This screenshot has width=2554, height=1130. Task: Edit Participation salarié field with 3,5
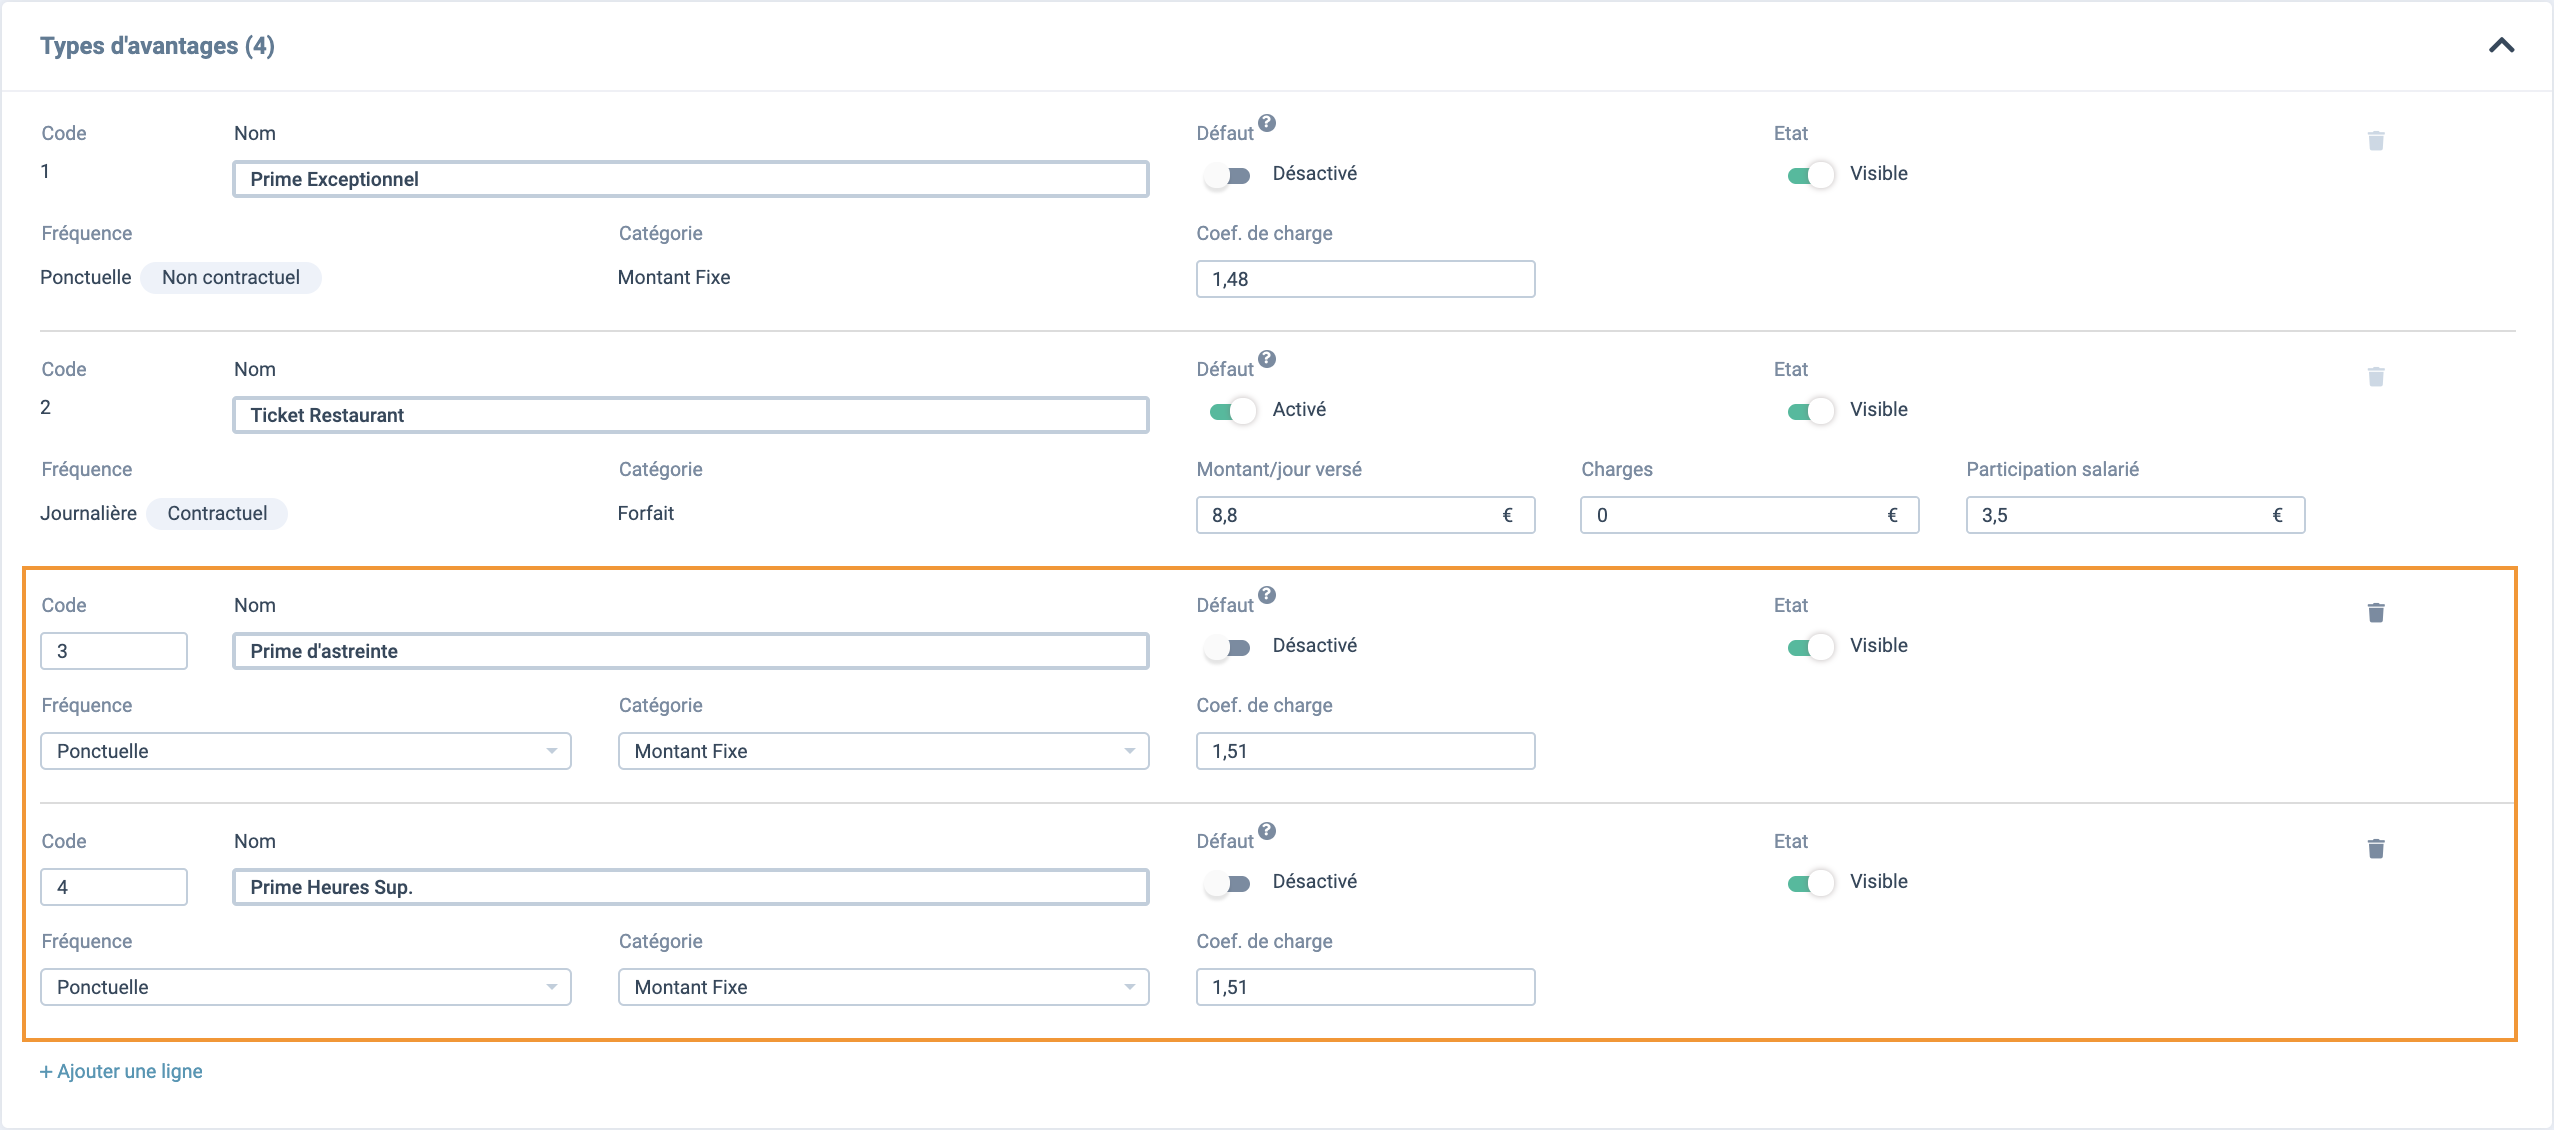[2136, 515]
